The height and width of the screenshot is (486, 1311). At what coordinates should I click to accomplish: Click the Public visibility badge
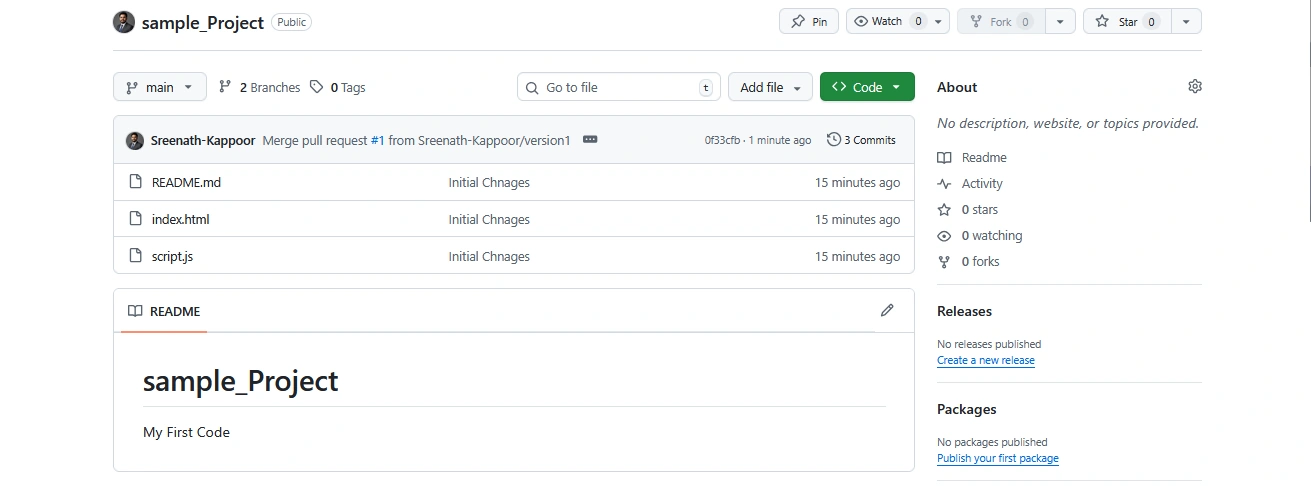pyautogui.click(x=291, y=22)
